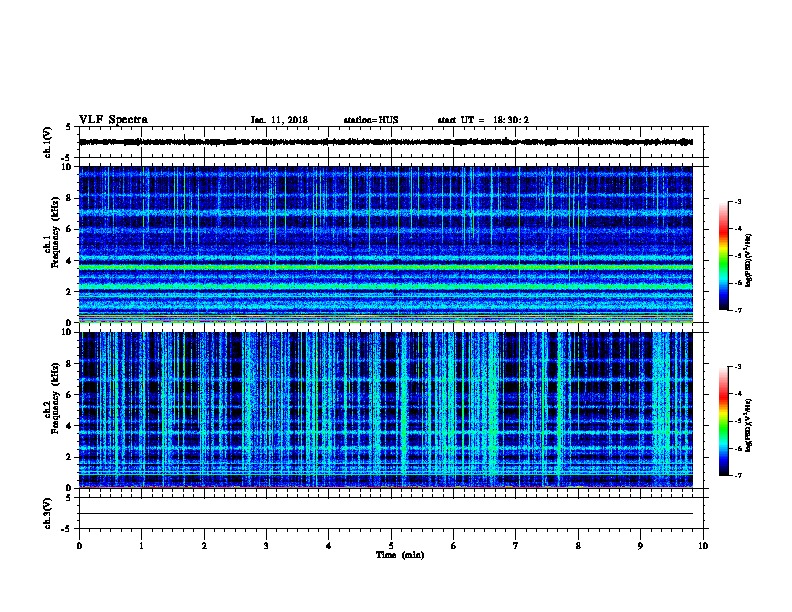
Task: Click inside the ch.2 spectrogram panel
Action: pos(386,410)
